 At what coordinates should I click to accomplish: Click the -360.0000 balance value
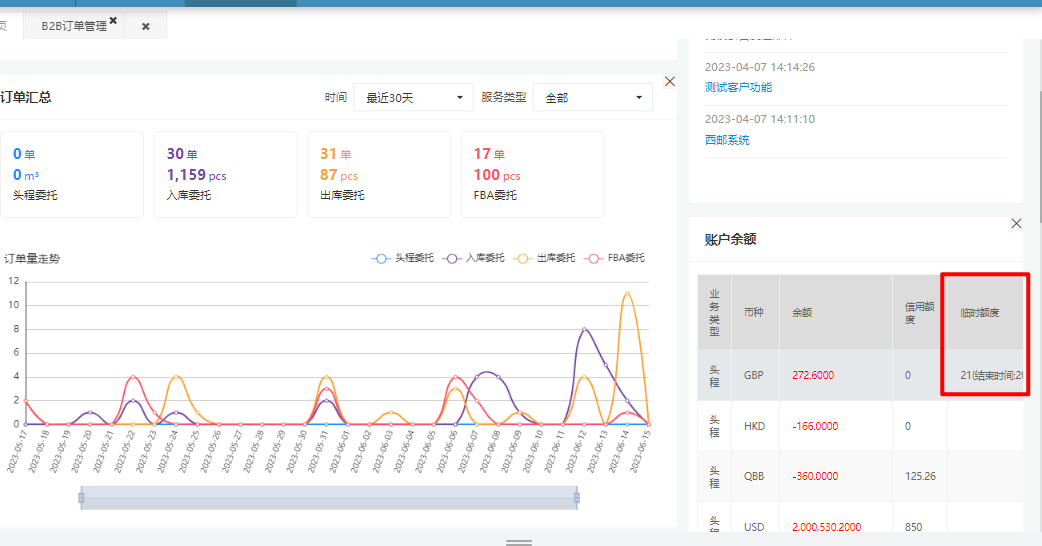[x=815, y=476]
